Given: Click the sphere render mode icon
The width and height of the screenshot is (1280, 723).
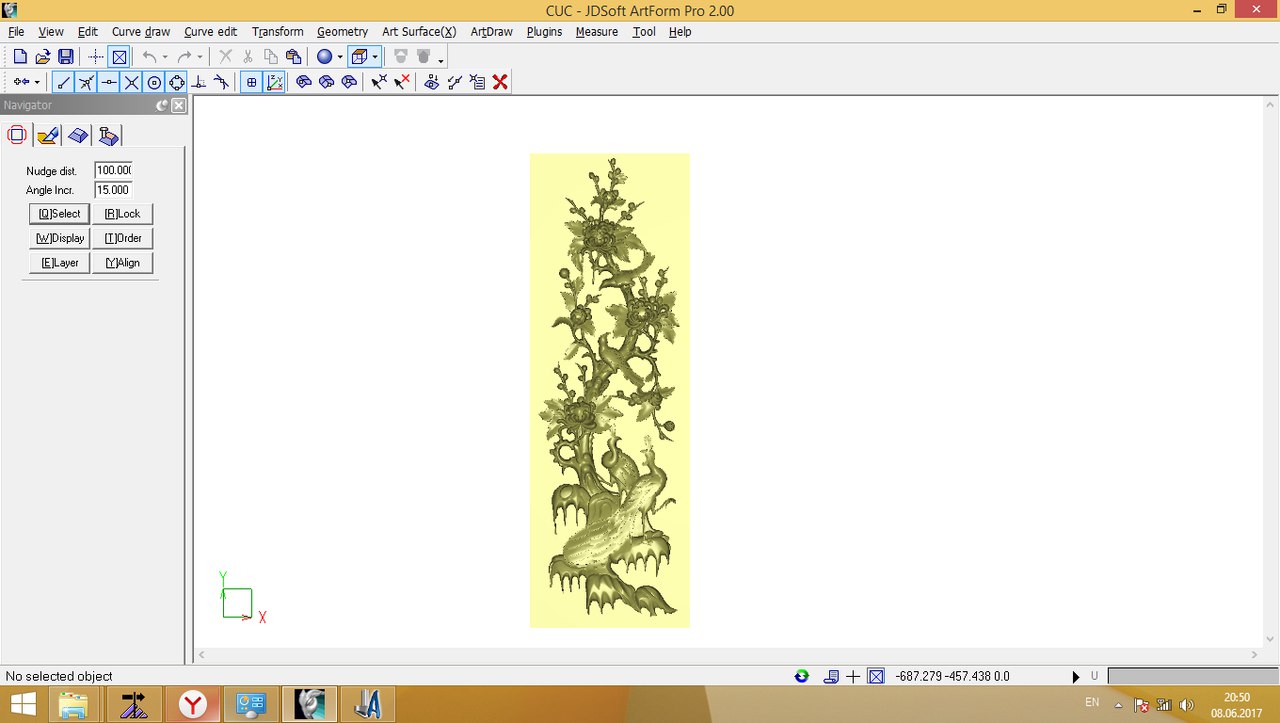Looking at the screenshot, I should 324,57.
